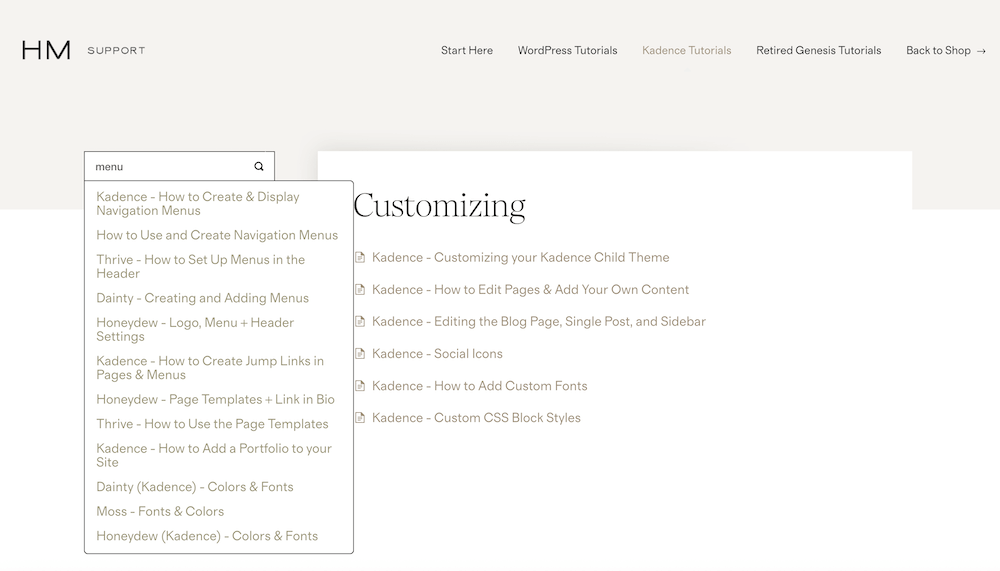Click the document icon beside How to Edit Pages
This screenshot has width=1000, height=571.
(360, 290)
